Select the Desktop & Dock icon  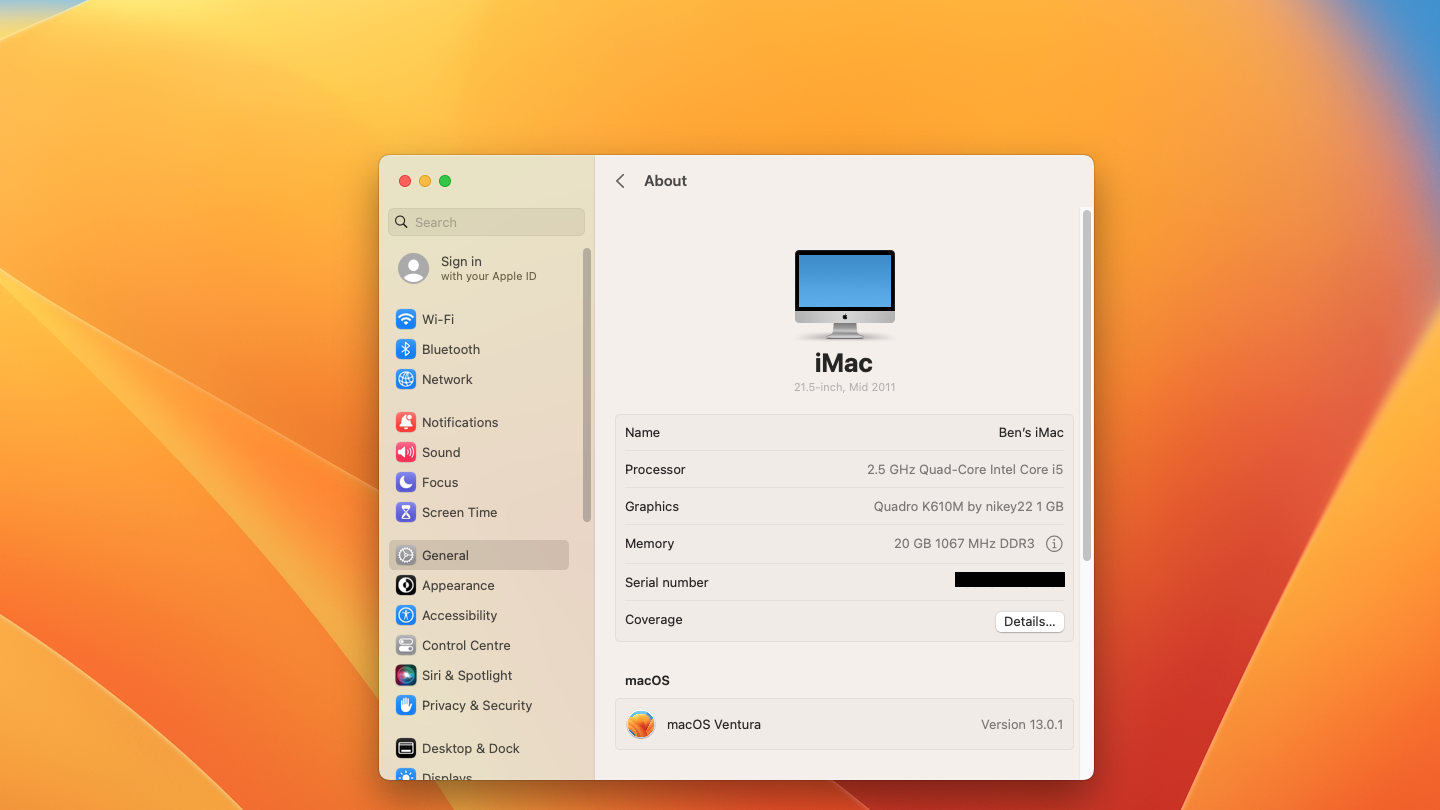[x=406, y=748]
